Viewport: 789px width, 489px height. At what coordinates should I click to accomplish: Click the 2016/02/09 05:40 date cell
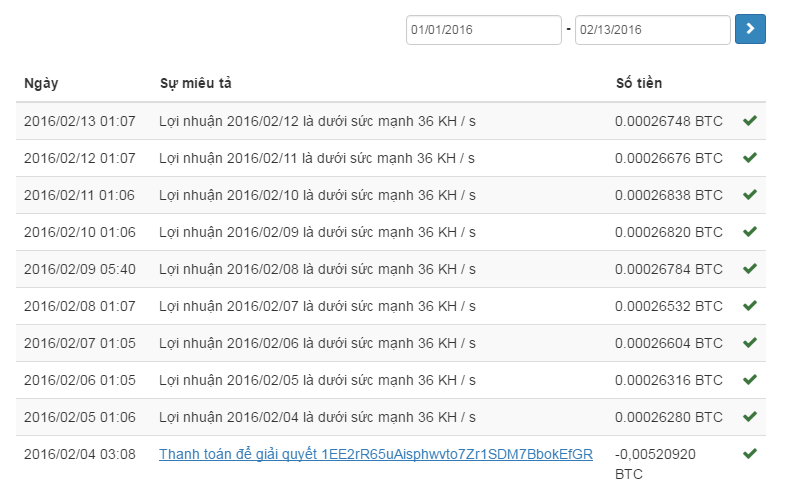click(x=79, y=269)
